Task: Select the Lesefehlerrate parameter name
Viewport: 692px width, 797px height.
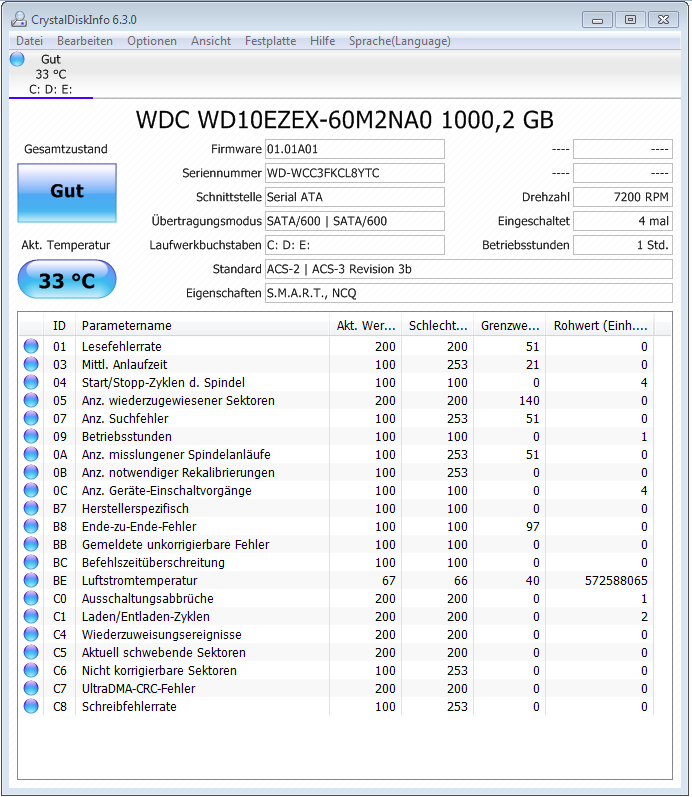Action: point(122,347)
